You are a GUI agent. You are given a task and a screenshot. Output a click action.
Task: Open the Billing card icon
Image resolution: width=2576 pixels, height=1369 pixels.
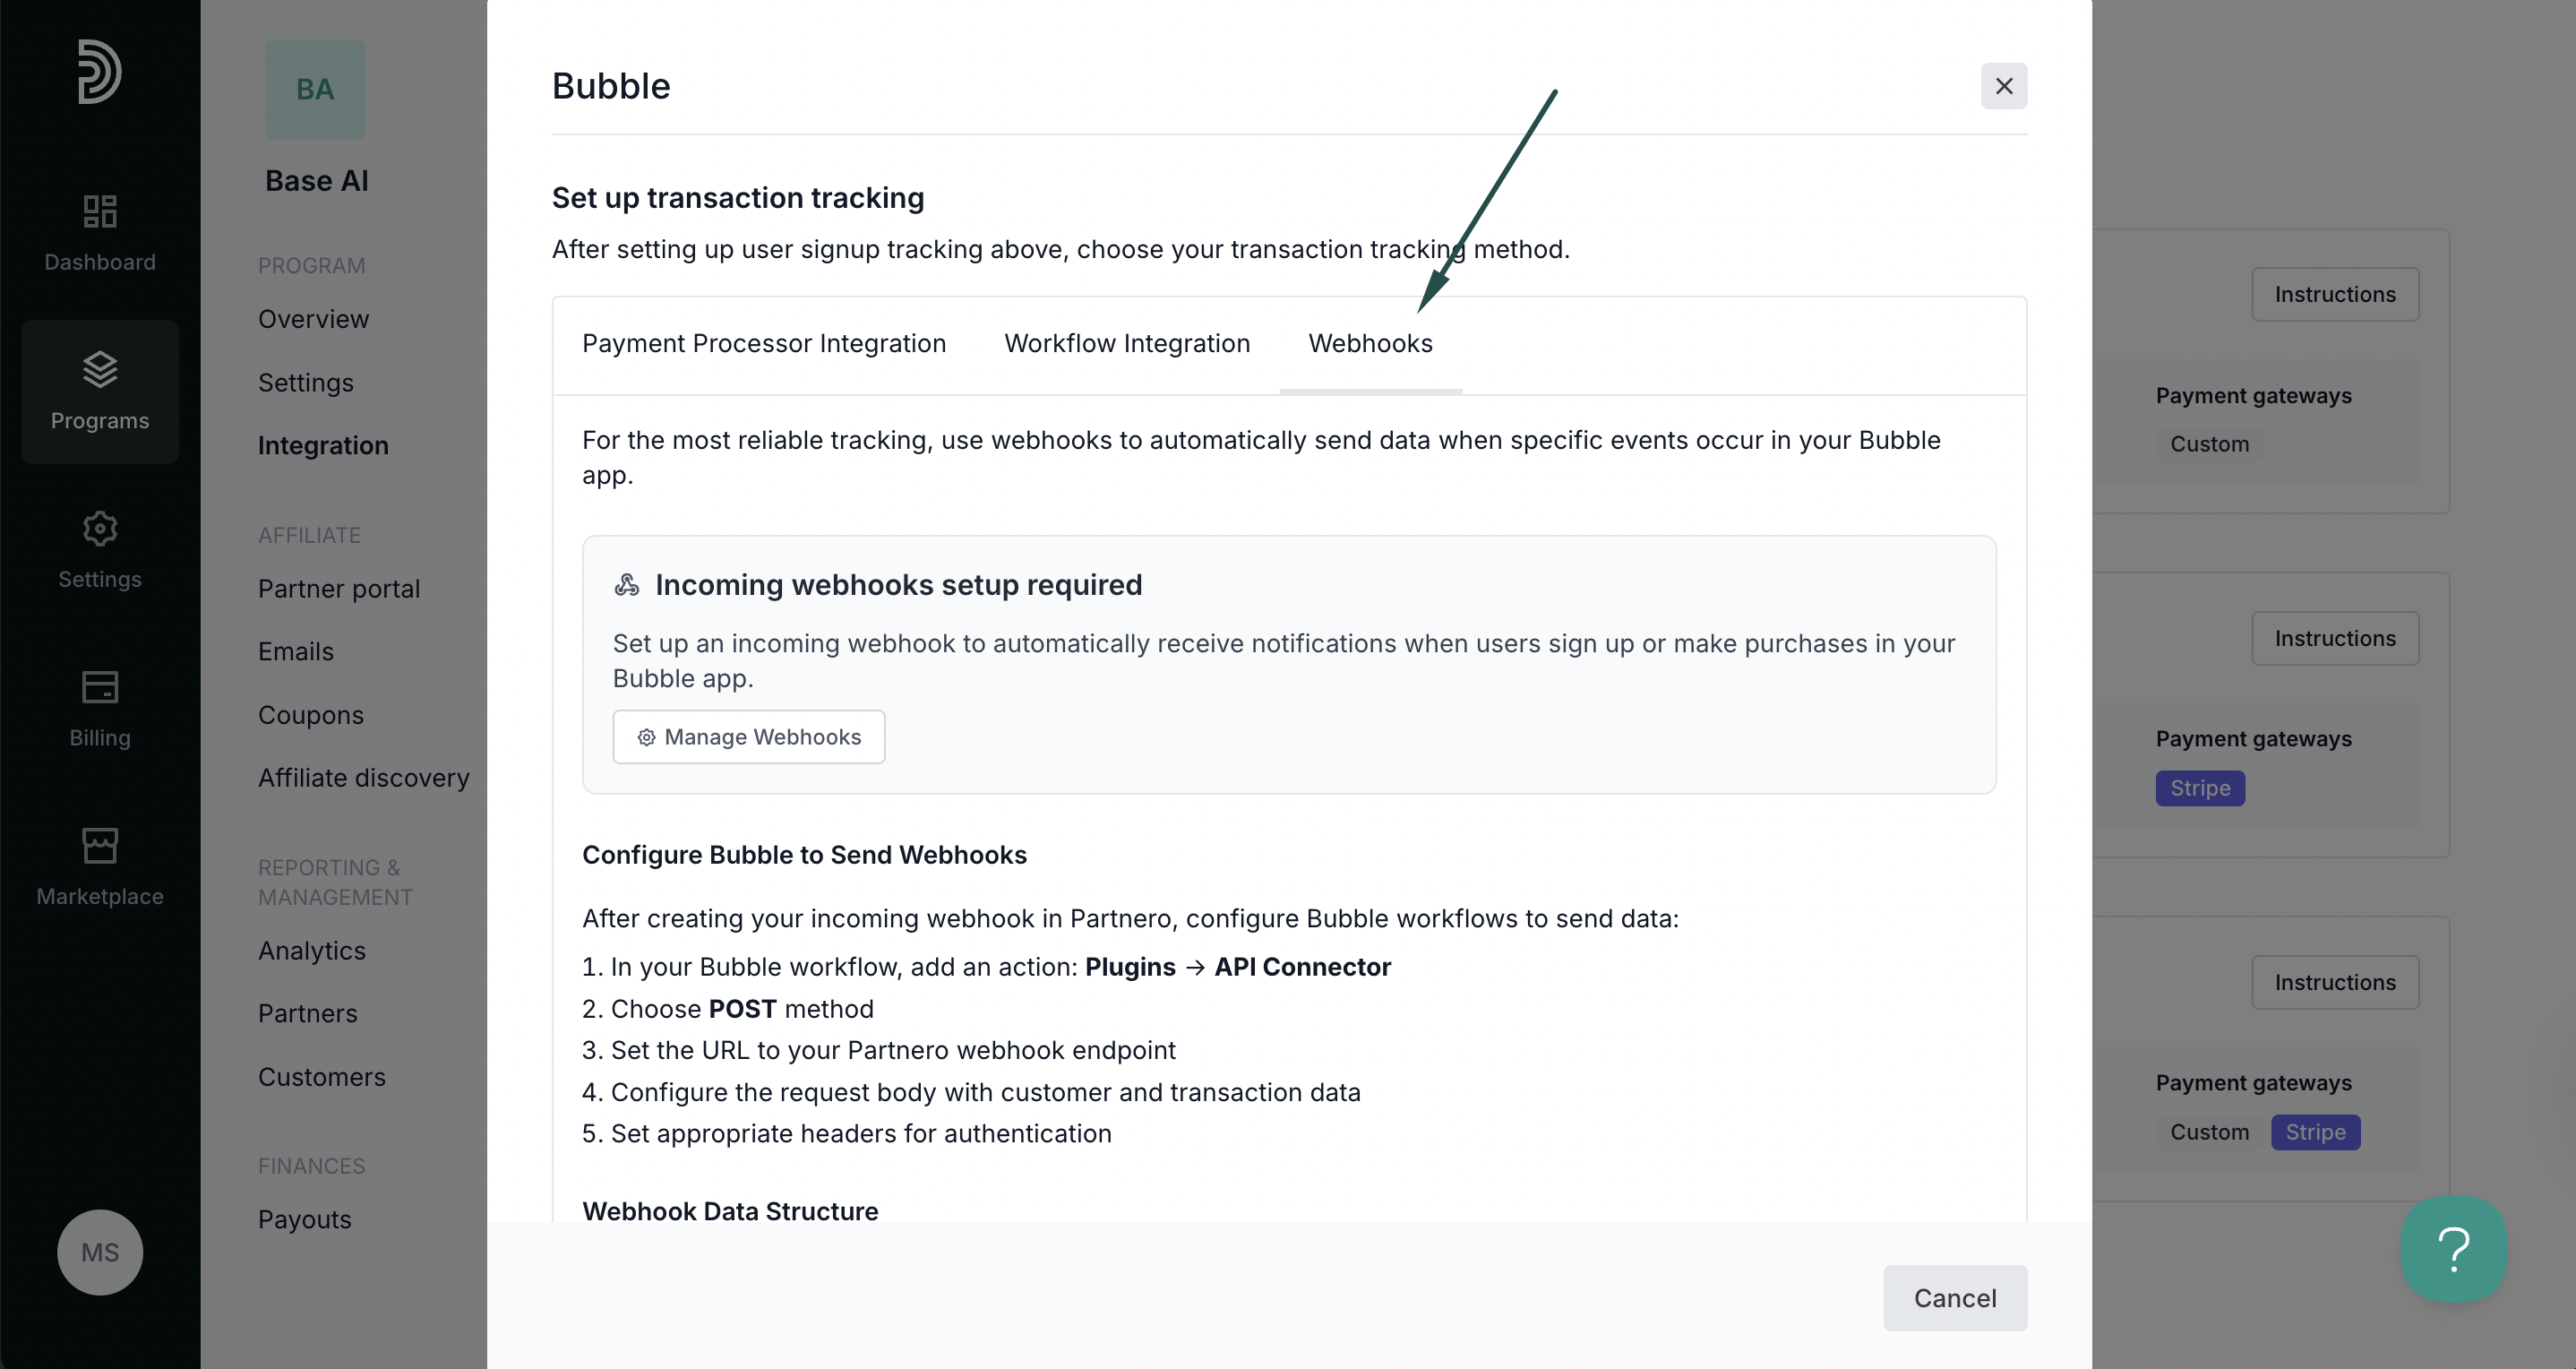pos(100,687)
